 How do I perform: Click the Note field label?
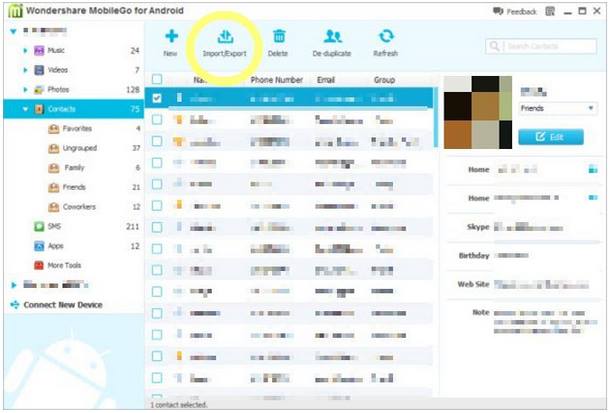[x=481, y=312]
